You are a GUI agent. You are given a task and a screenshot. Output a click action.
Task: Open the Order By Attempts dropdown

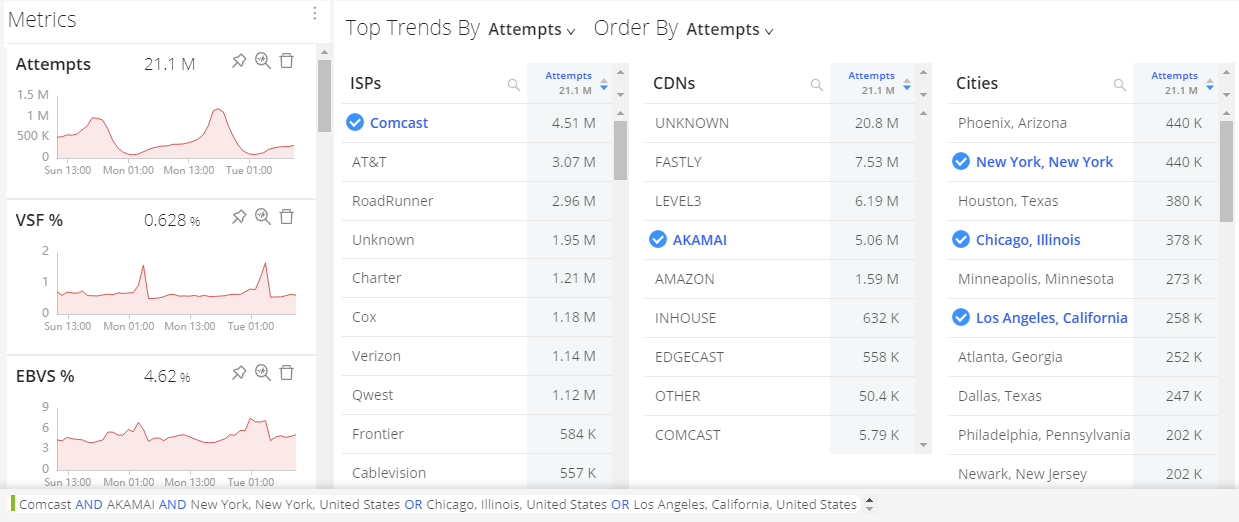730,30
